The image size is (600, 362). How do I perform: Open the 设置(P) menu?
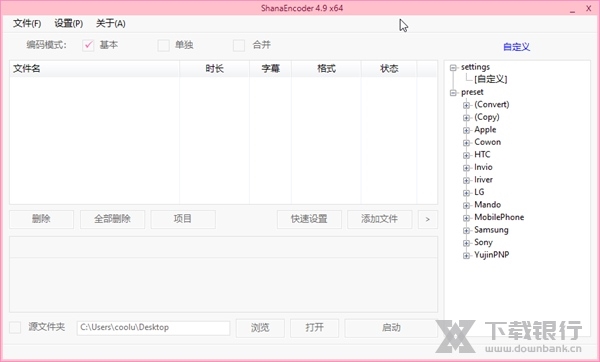[x=68, y=23]
